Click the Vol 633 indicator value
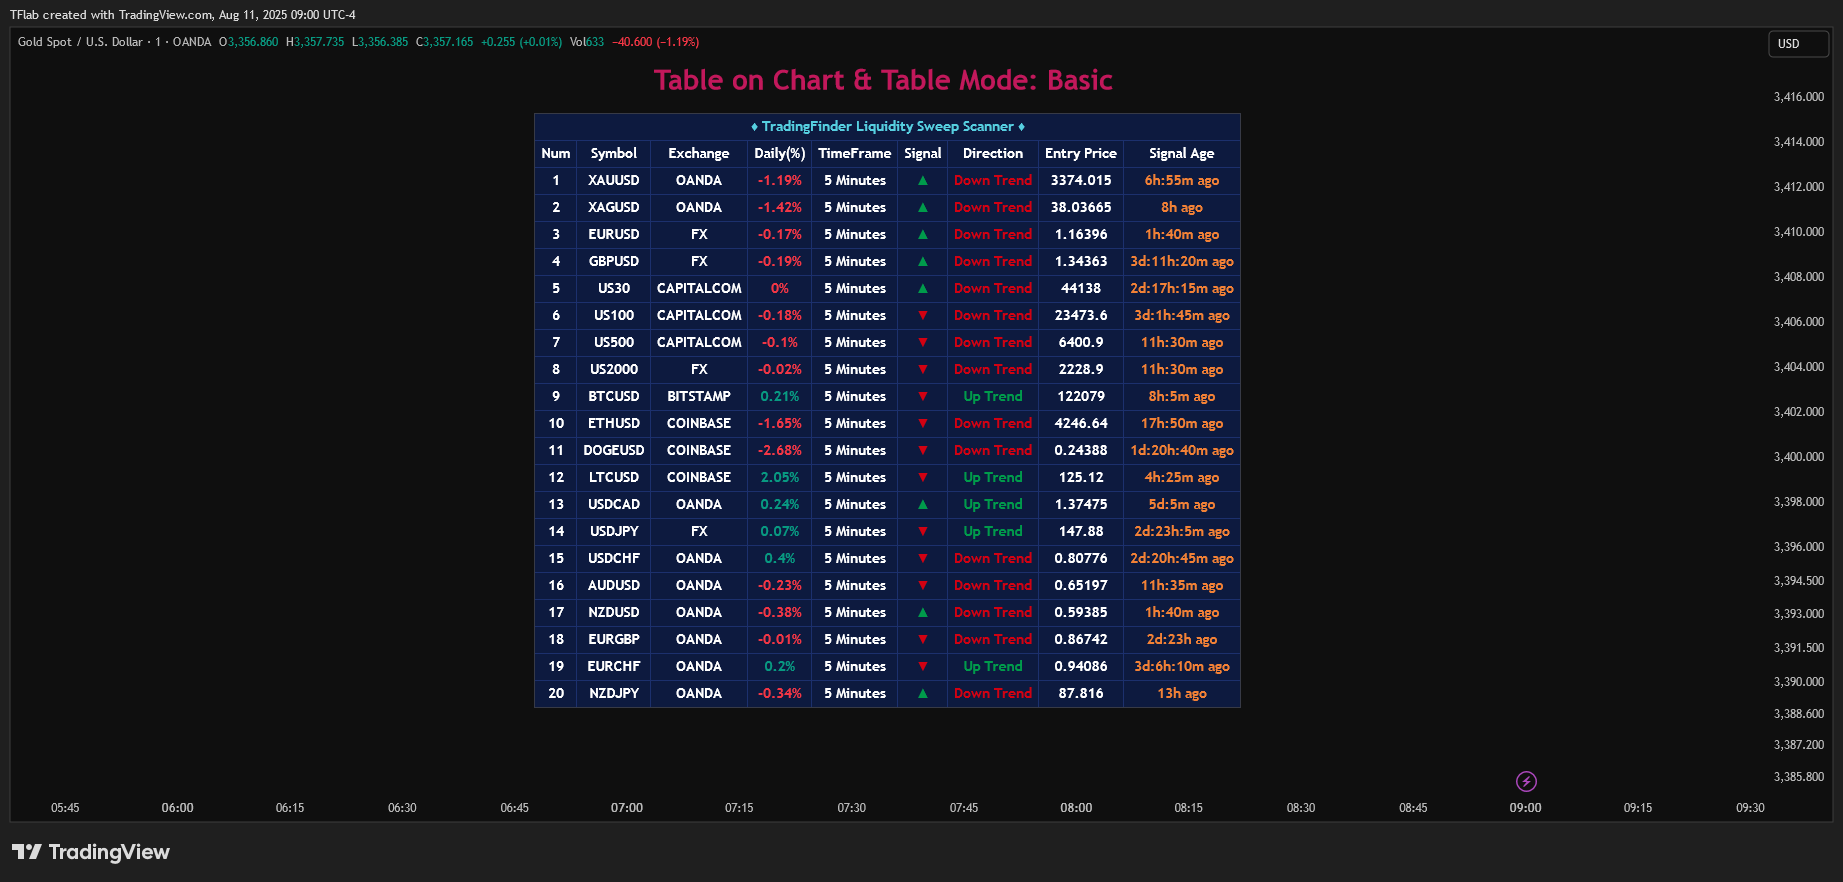The image size is (1843, 882). tap(587, 42)
